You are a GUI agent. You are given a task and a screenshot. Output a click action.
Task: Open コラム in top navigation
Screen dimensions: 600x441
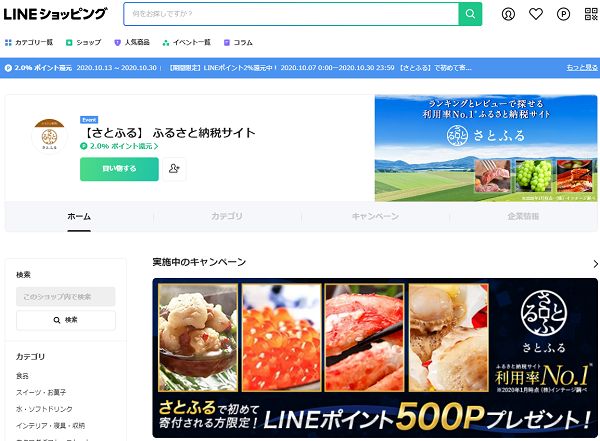click(243, 42)
